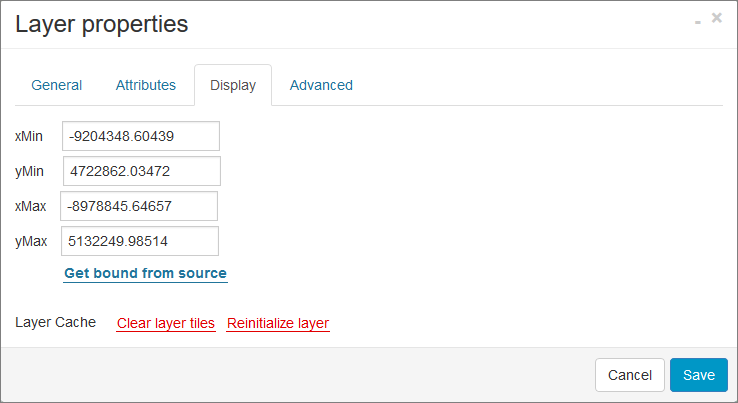738x403 pixels.
Task: Click the xMin label text
Action: [29, 136]
